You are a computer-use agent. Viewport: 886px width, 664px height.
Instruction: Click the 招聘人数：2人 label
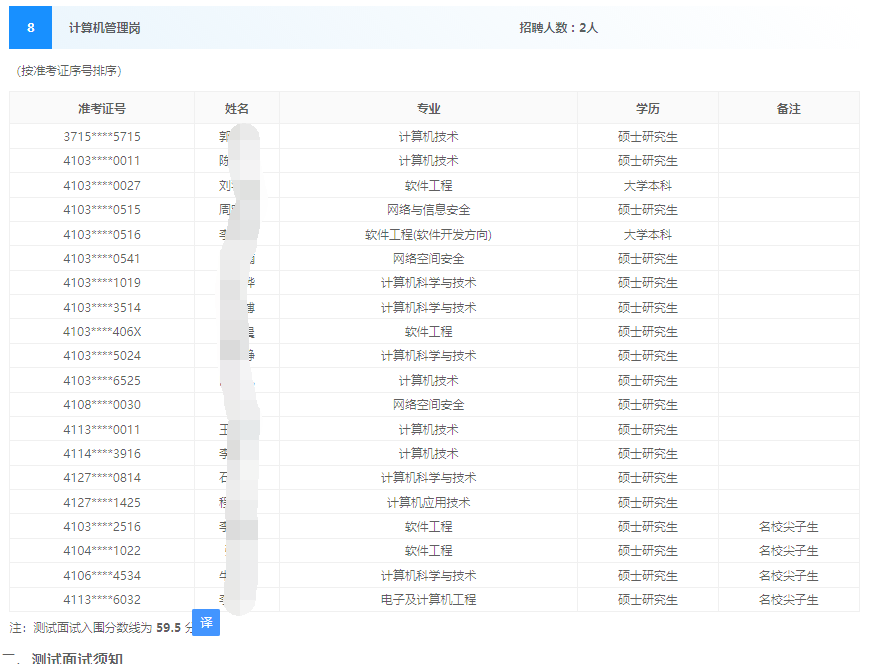pyautogui.click(x=558, y=28)
